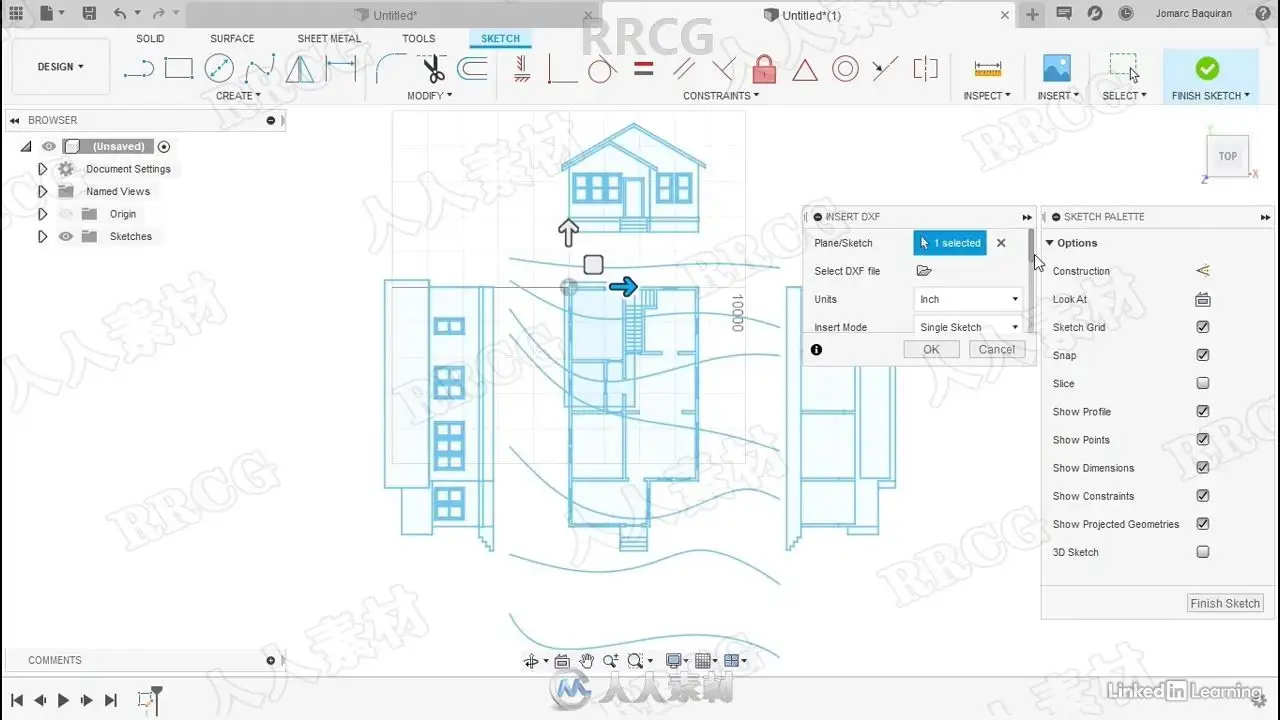1280x720 pixels.
Task: Select the Concentric constraint icon
Action: click(x=846, y=68)
